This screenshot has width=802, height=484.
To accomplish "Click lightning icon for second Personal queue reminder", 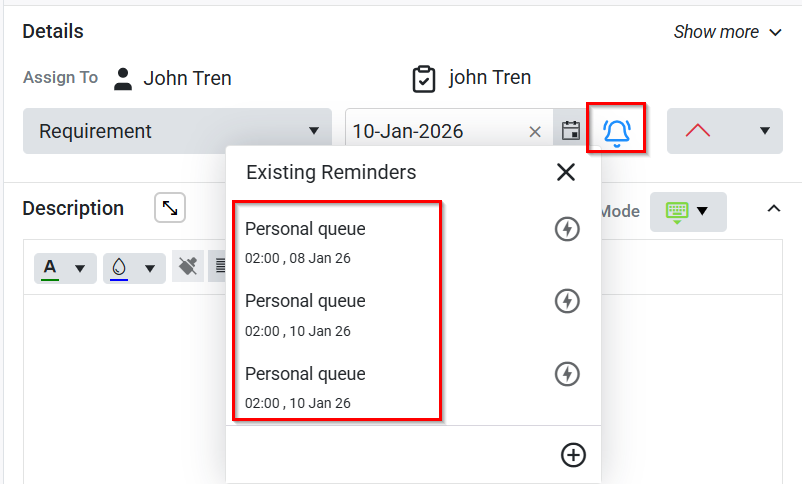I will 567,301.
